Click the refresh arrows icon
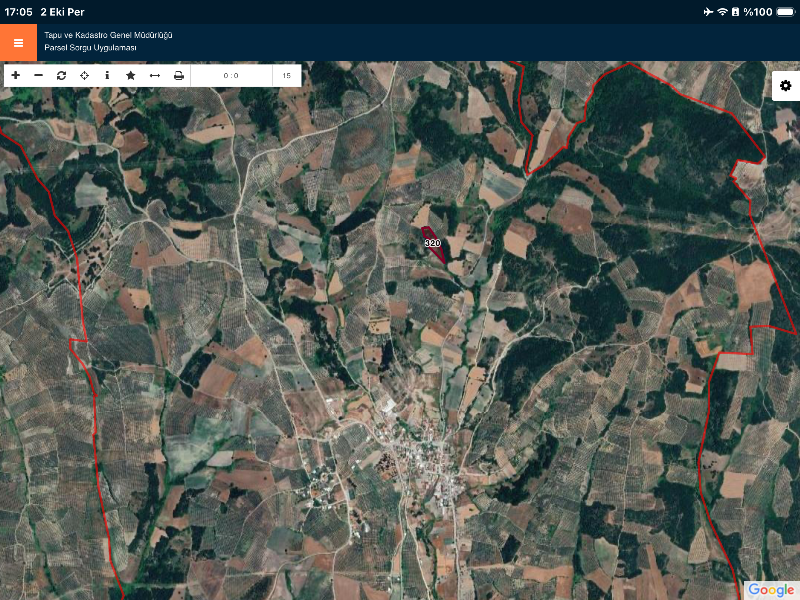 (61, 75)
